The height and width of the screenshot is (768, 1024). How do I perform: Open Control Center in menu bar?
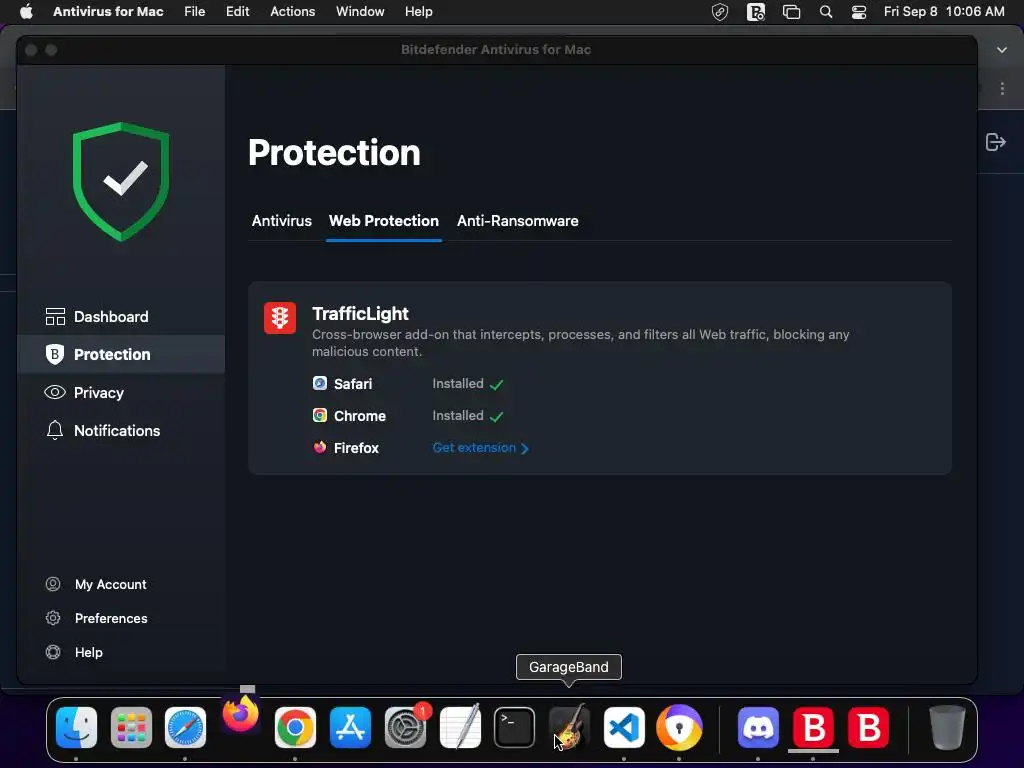[859, 12]
